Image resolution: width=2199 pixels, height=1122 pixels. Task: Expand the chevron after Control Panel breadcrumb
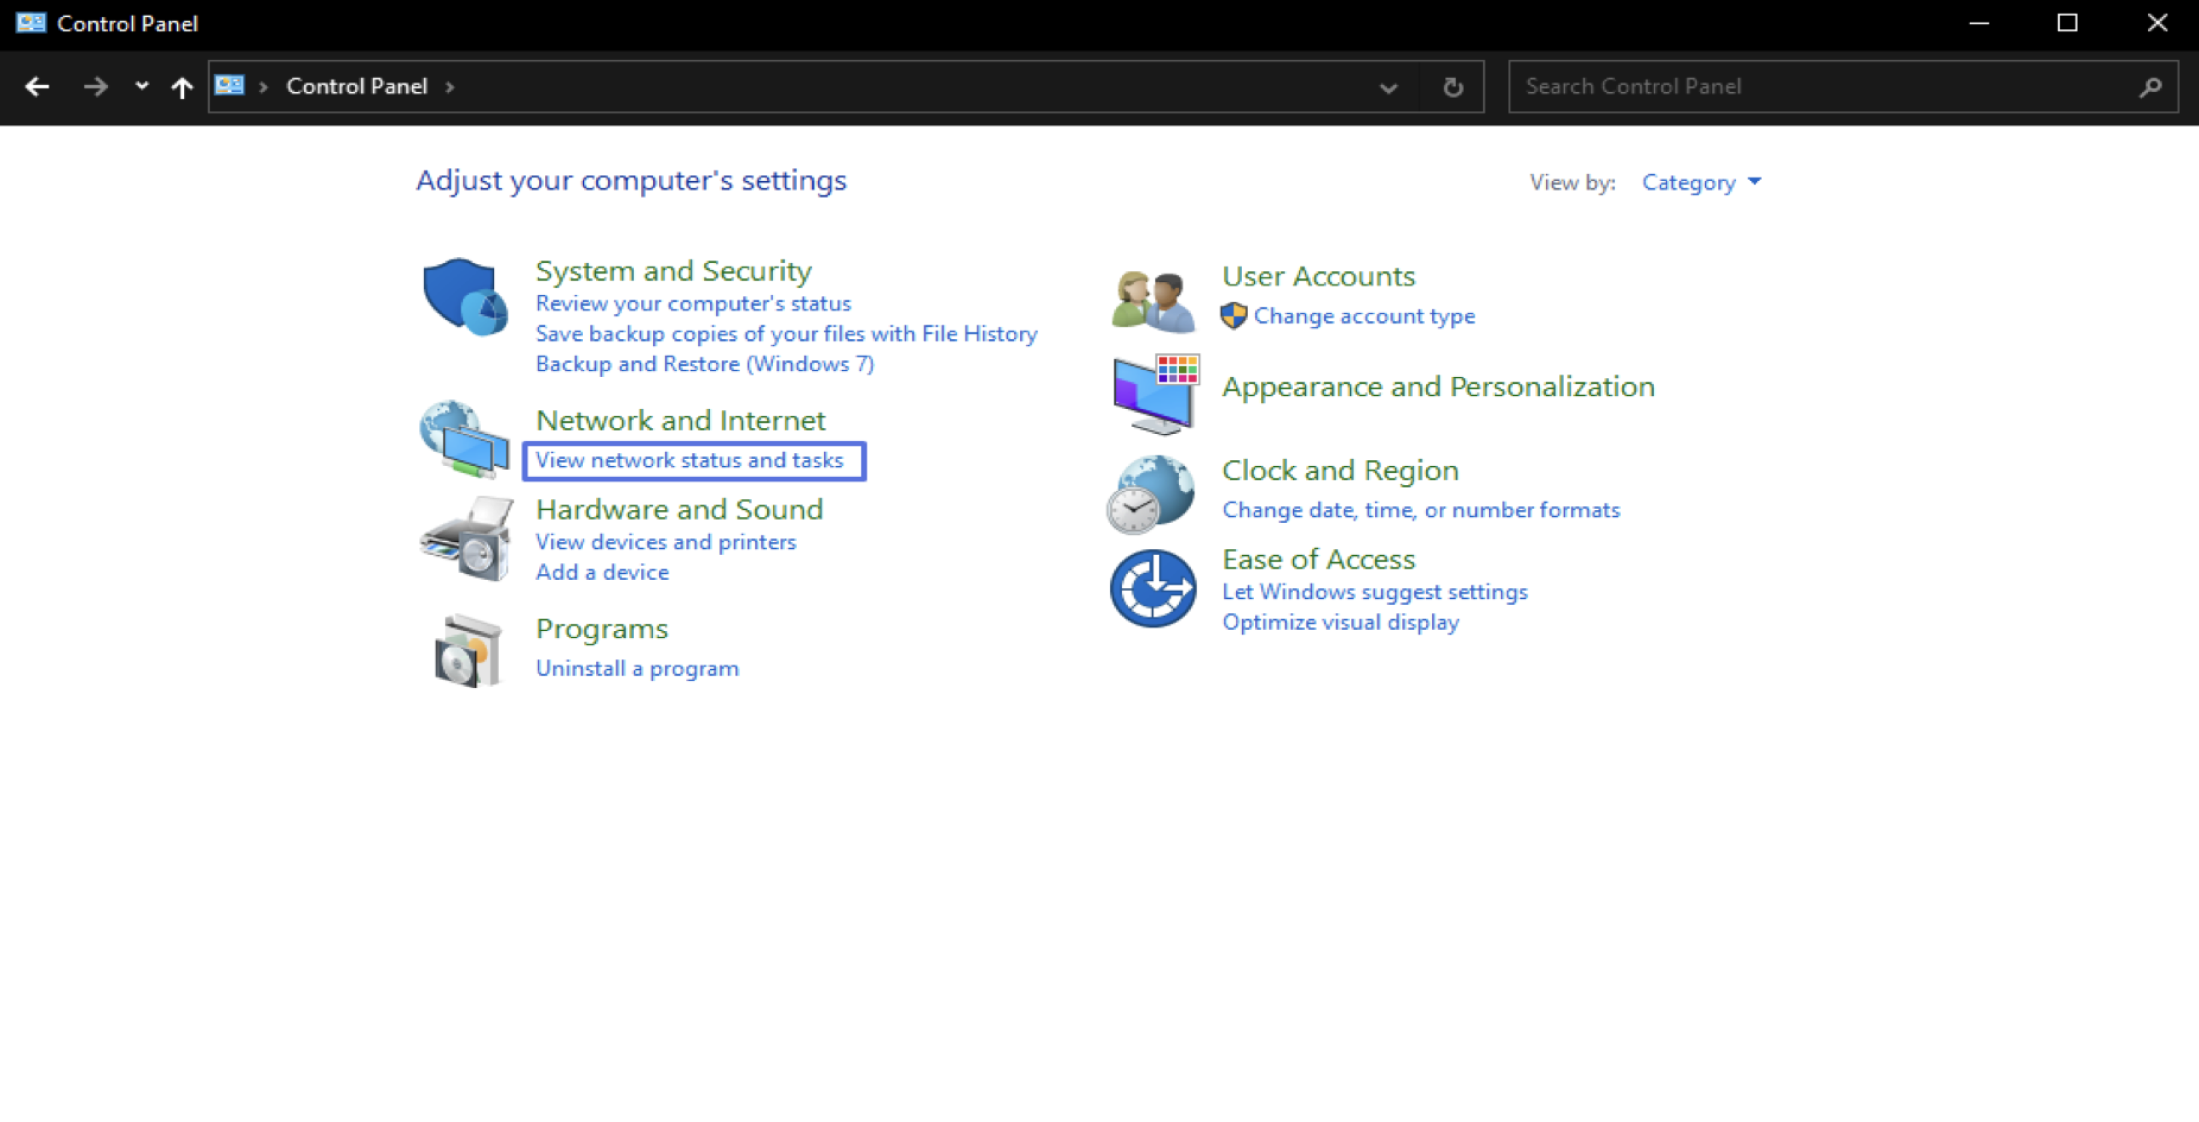coord(450,87)
